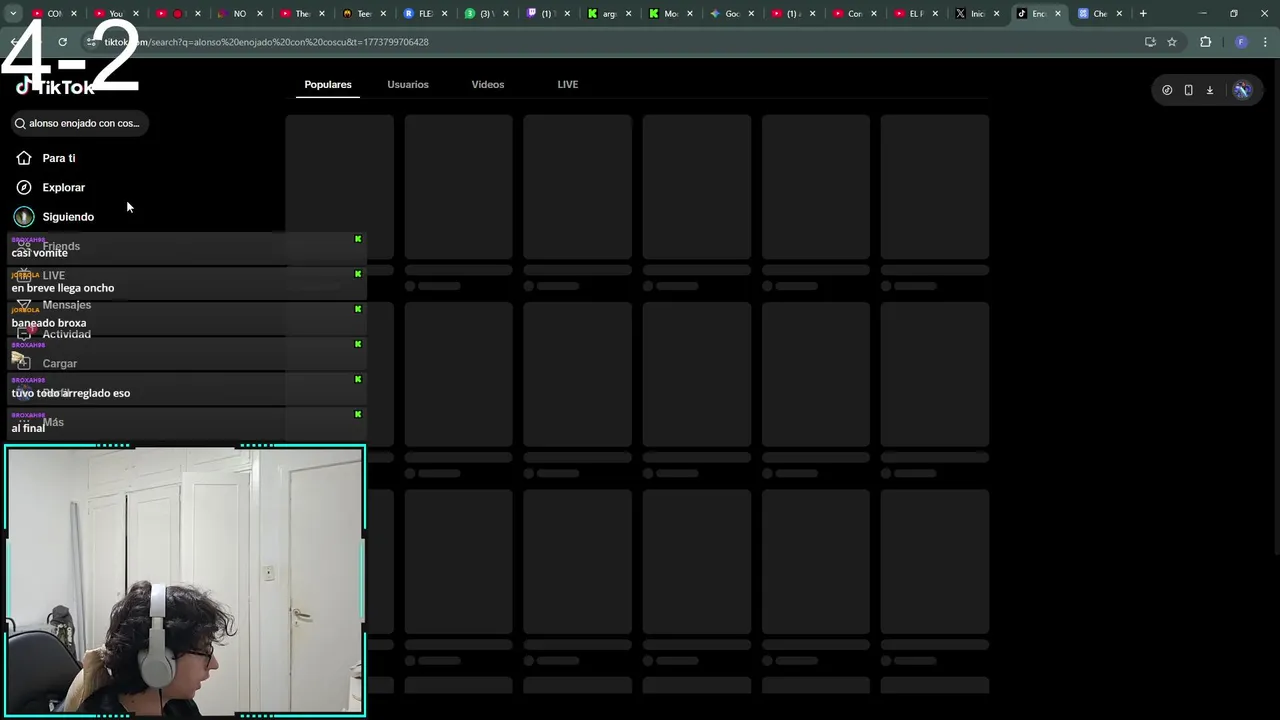
Task: Close the 'NO' browser tab
Action: [260, 14]
